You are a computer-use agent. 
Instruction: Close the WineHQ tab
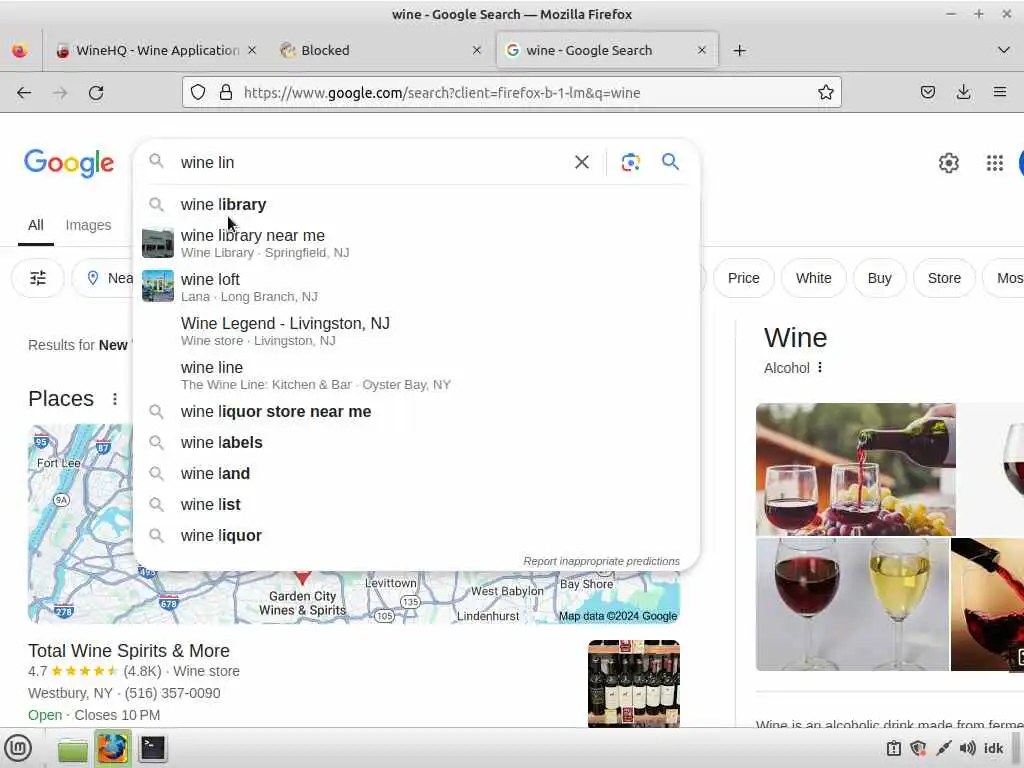click(x=252, y=50)
